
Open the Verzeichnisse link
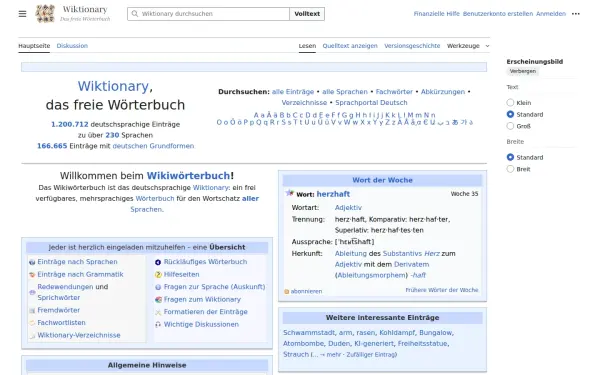[304, 103]
